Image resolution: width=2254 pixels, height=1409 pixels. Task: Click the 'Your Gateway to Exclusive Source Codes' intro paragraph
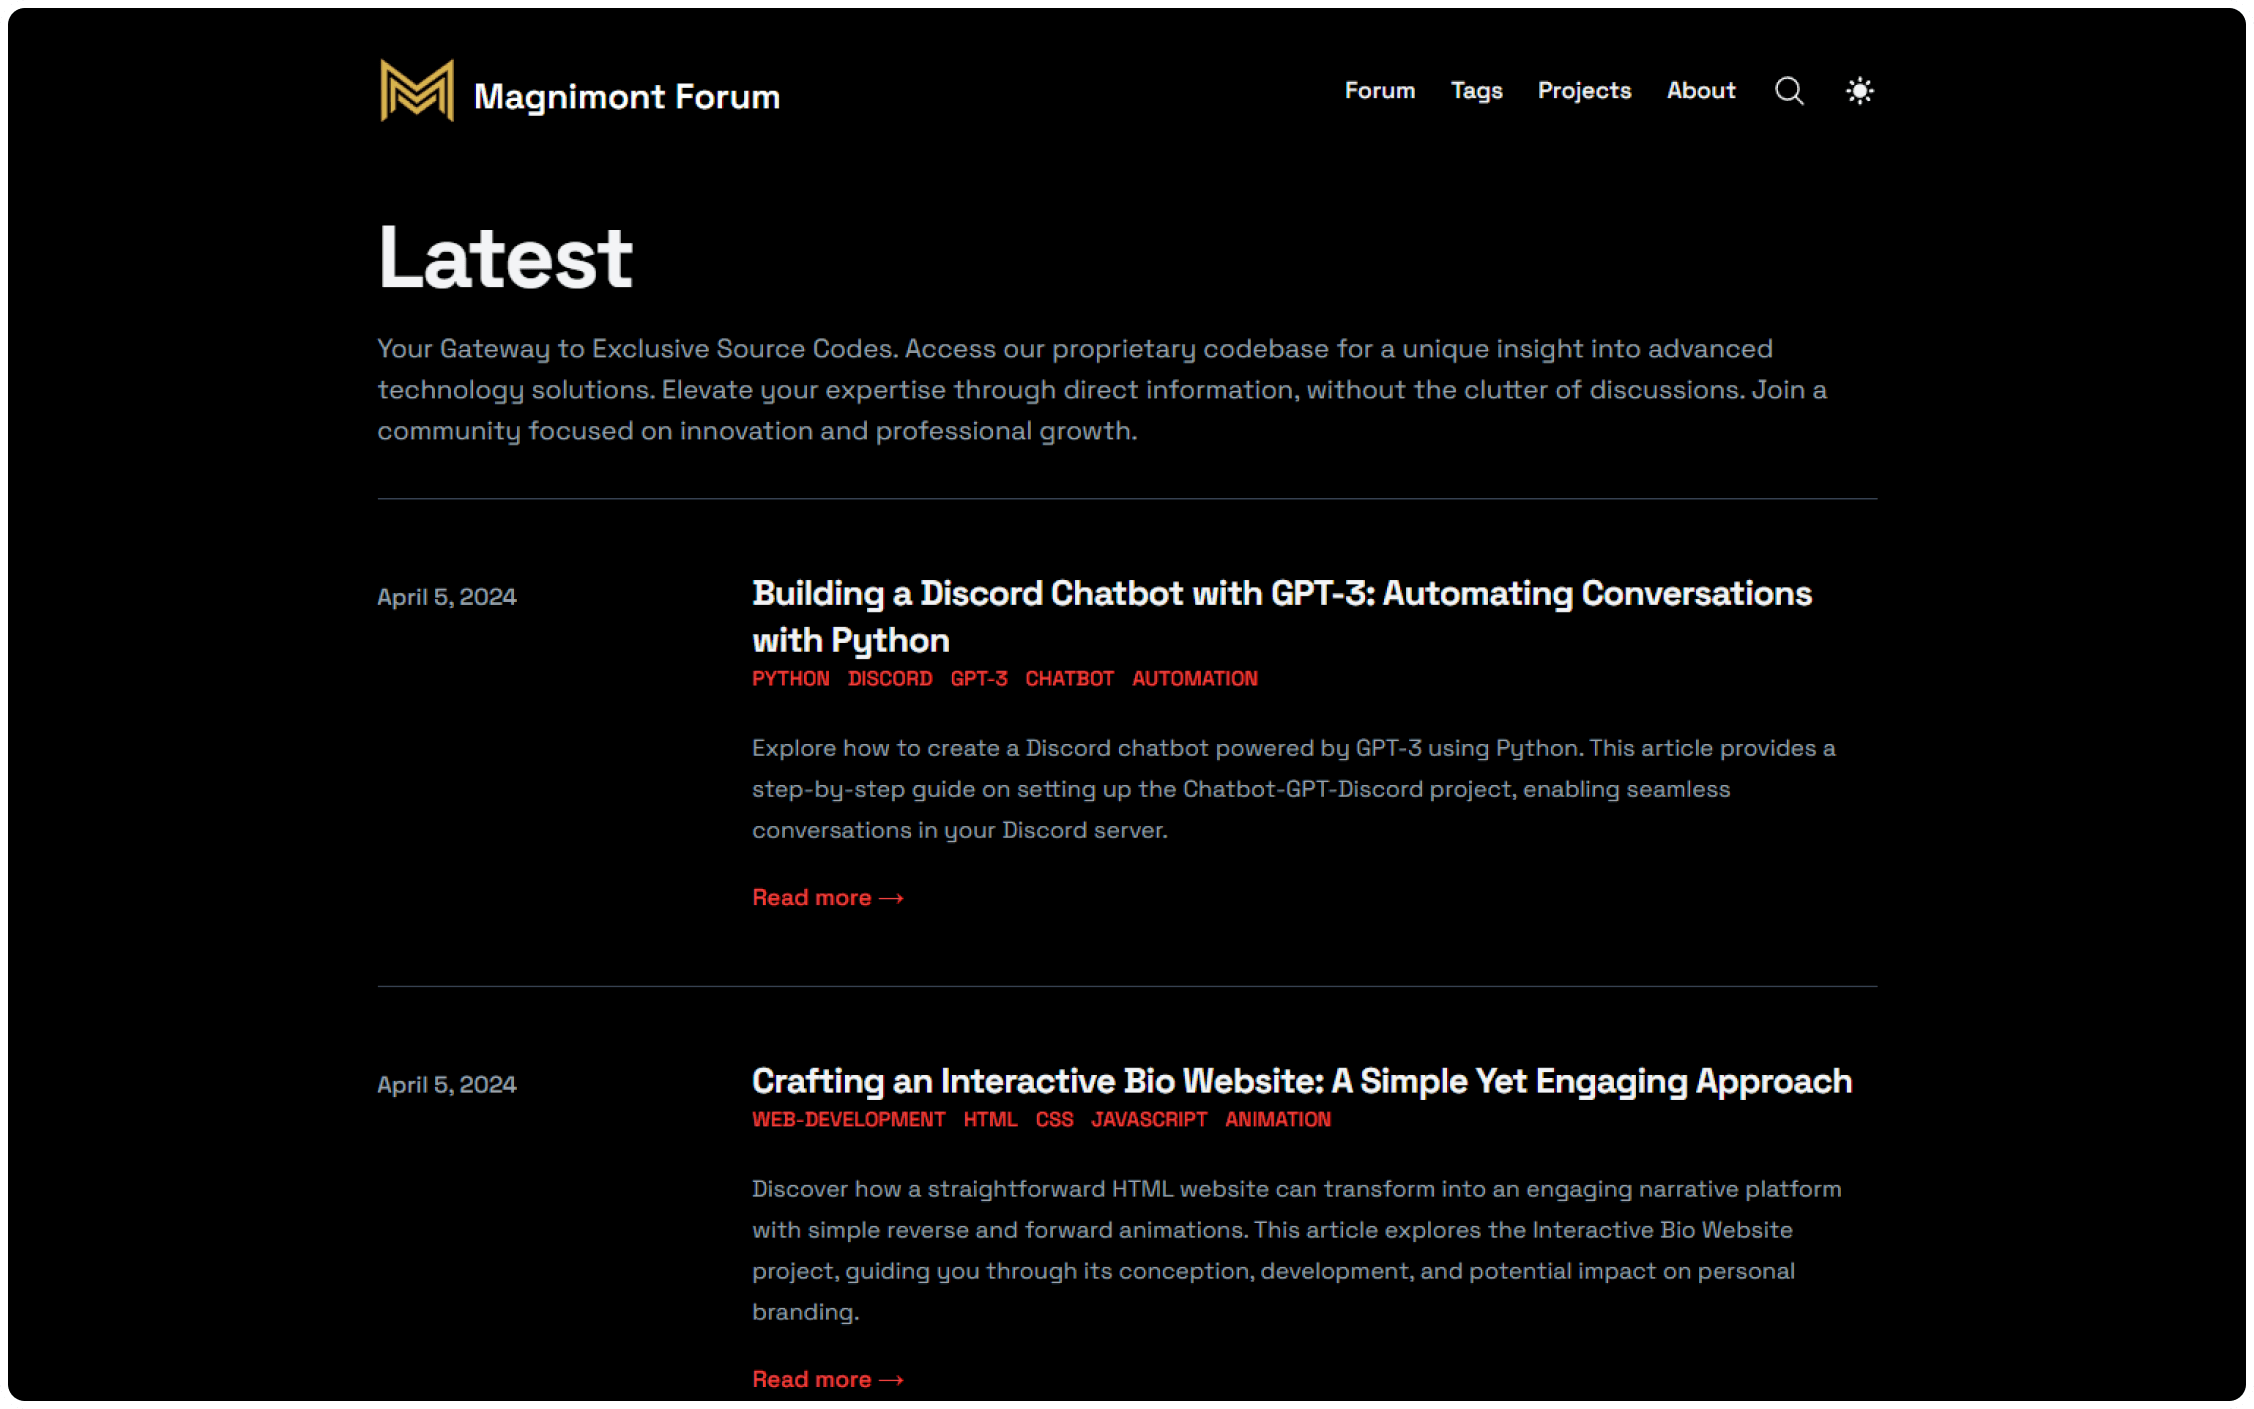(1102, 390)
